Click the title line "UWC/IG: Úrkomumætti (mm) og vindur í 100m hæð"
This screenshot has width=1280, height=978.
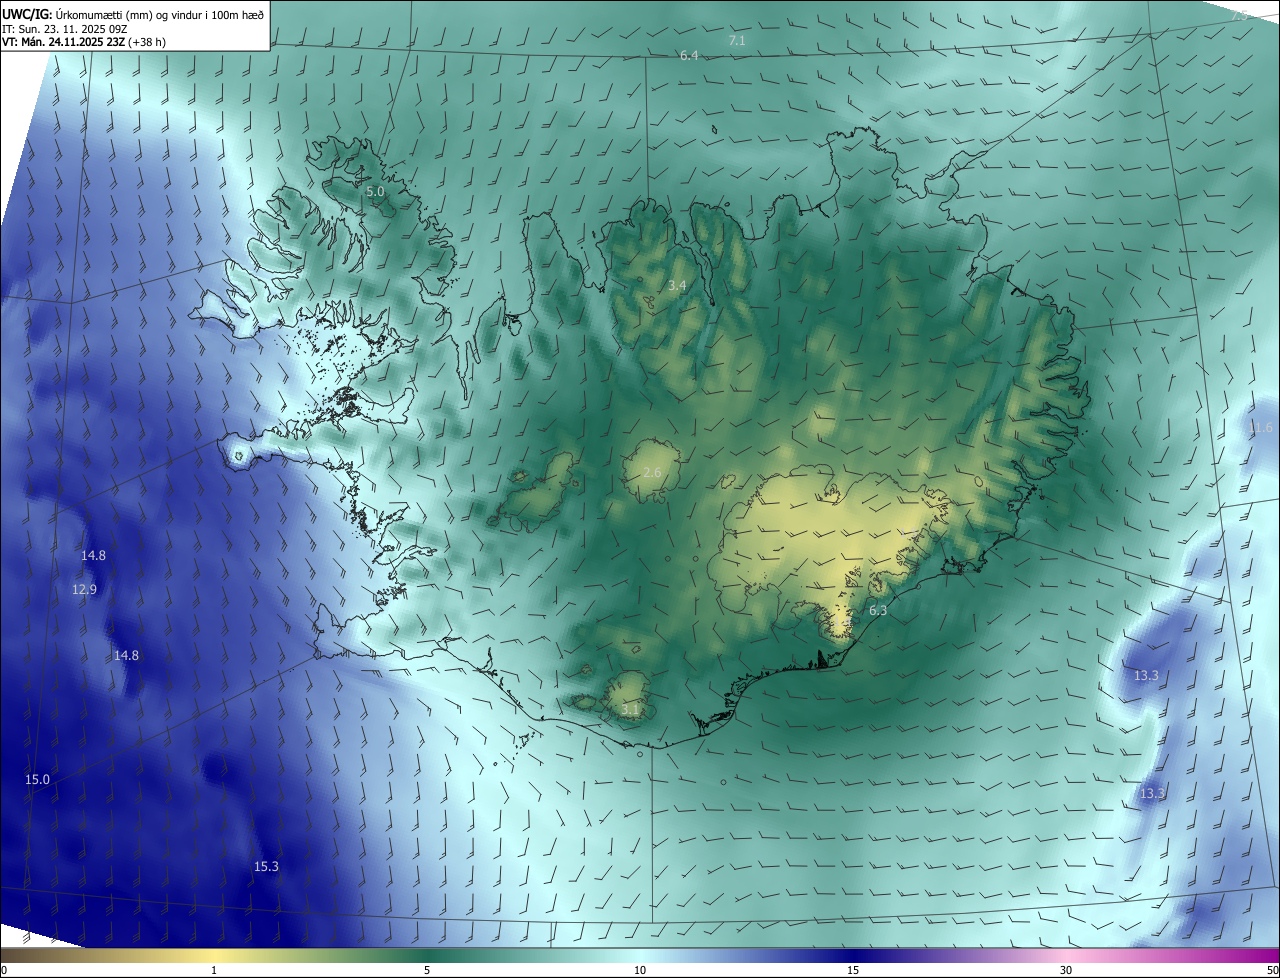[134, 13]
